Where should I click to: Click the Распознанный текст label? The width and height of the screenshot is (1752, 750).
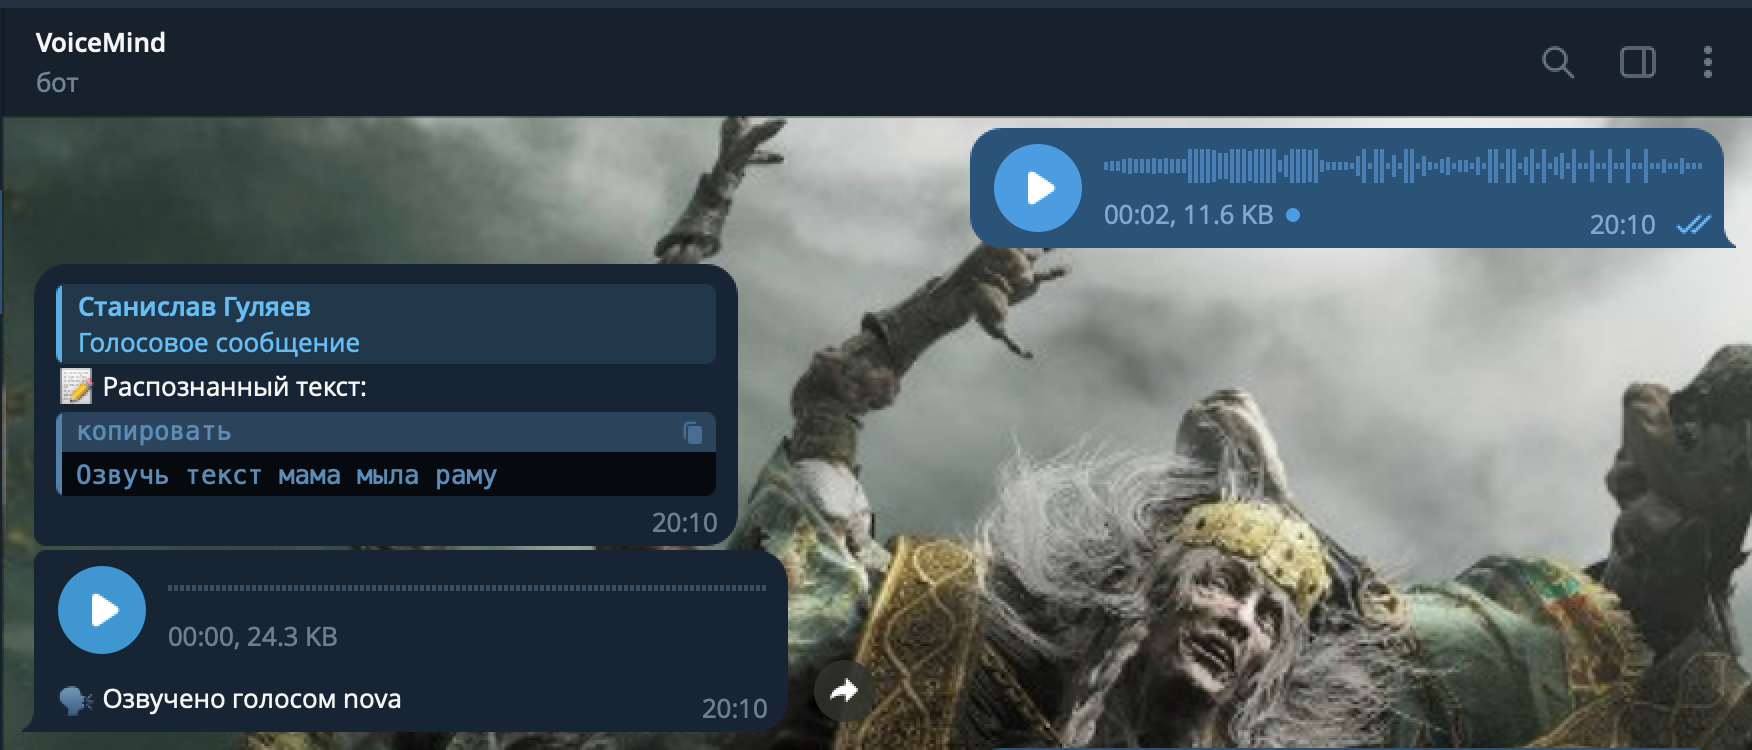[235, 387]
